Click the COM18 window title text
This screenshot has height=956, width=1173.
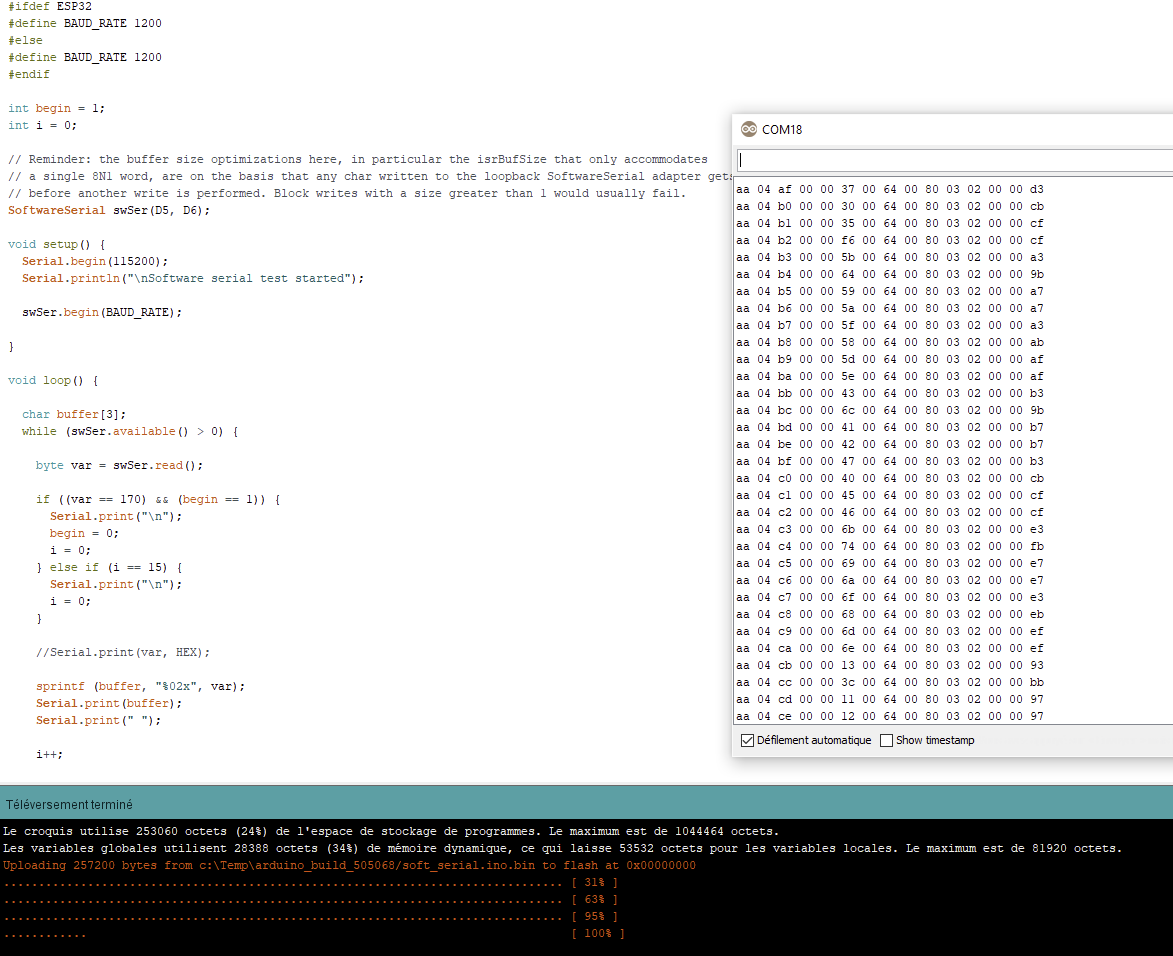coord(782,129)
